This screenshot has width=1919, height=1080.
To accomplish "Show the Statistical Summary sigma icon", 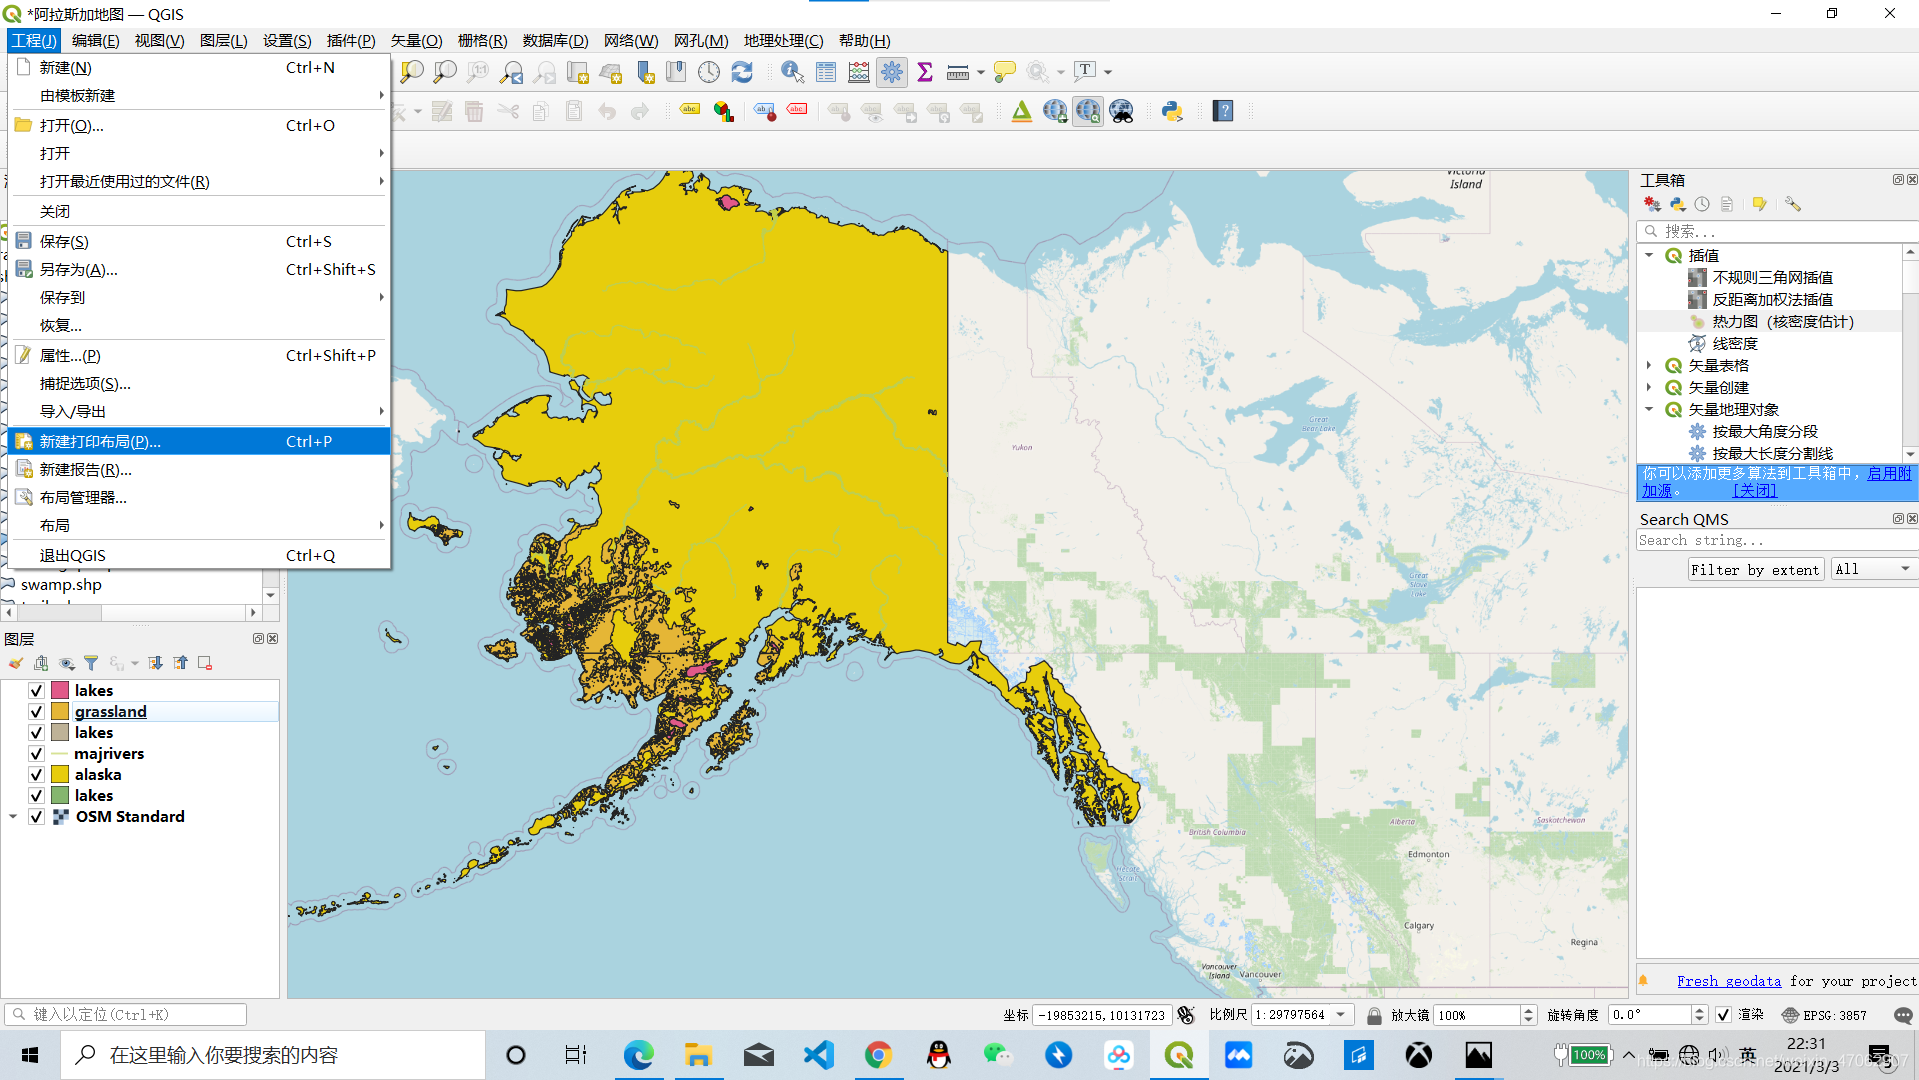I will [925, 71].
